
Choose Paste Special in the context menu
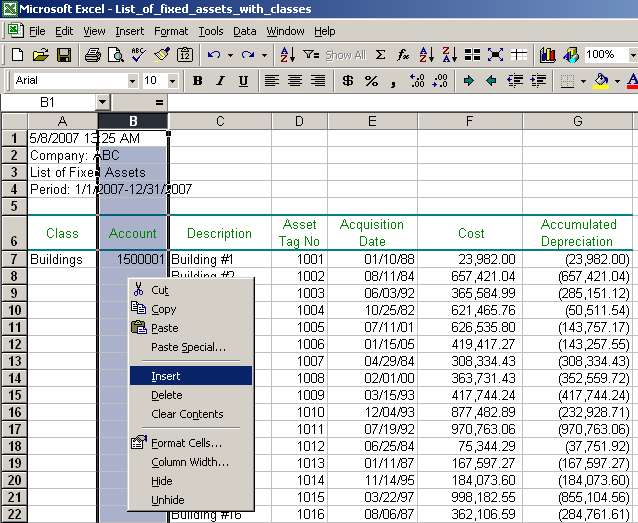click(x=191, y=347)
